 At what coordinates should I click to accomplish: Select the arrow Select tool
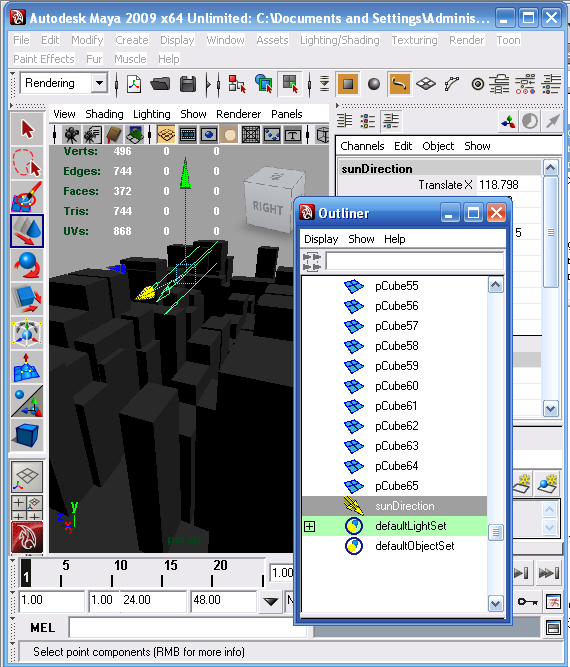[x=27, y=130]
